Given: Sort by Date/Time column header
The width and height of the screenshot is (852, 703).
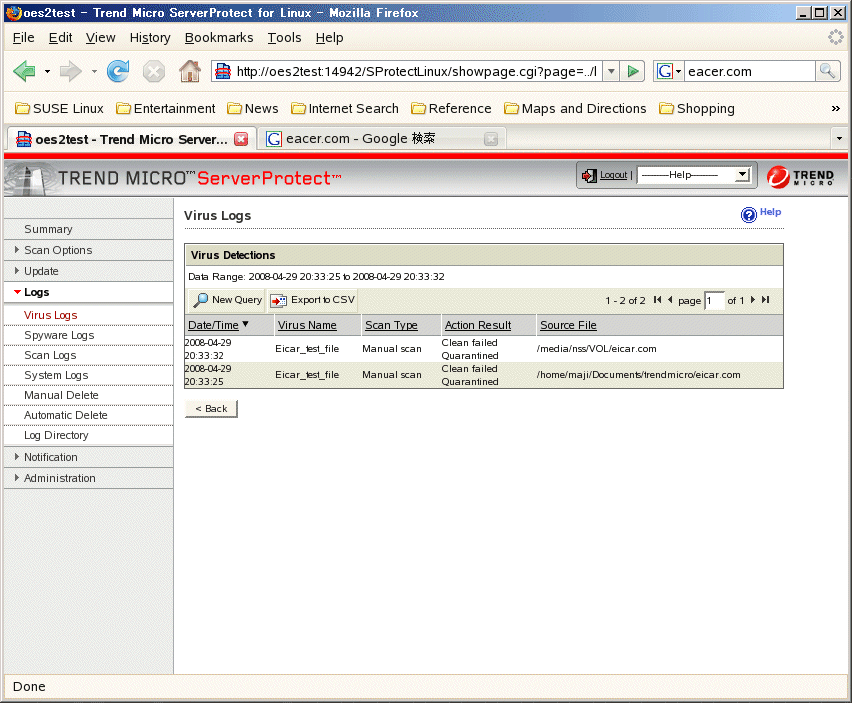Looking at the screenshot, I should (214, 325).
